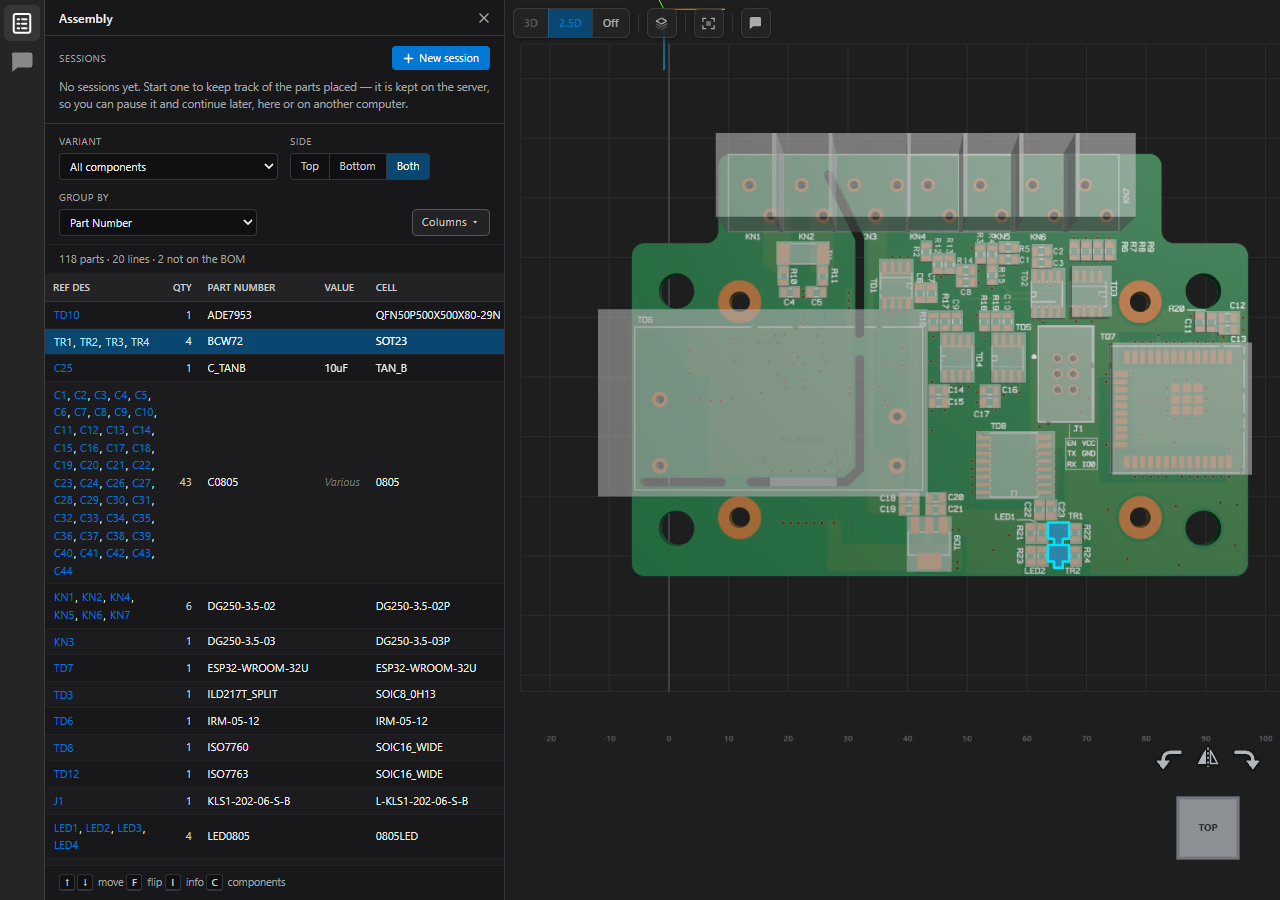Screen dimensions: 1280x900
Task: Show only Top side components
Action: [310, 166]
